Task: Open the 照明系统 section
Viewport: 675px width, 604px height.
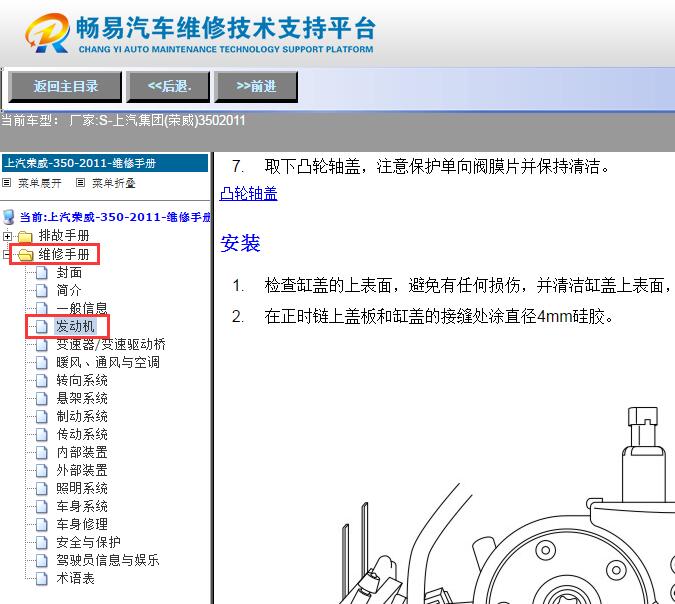Action: [x=82, y=488]
